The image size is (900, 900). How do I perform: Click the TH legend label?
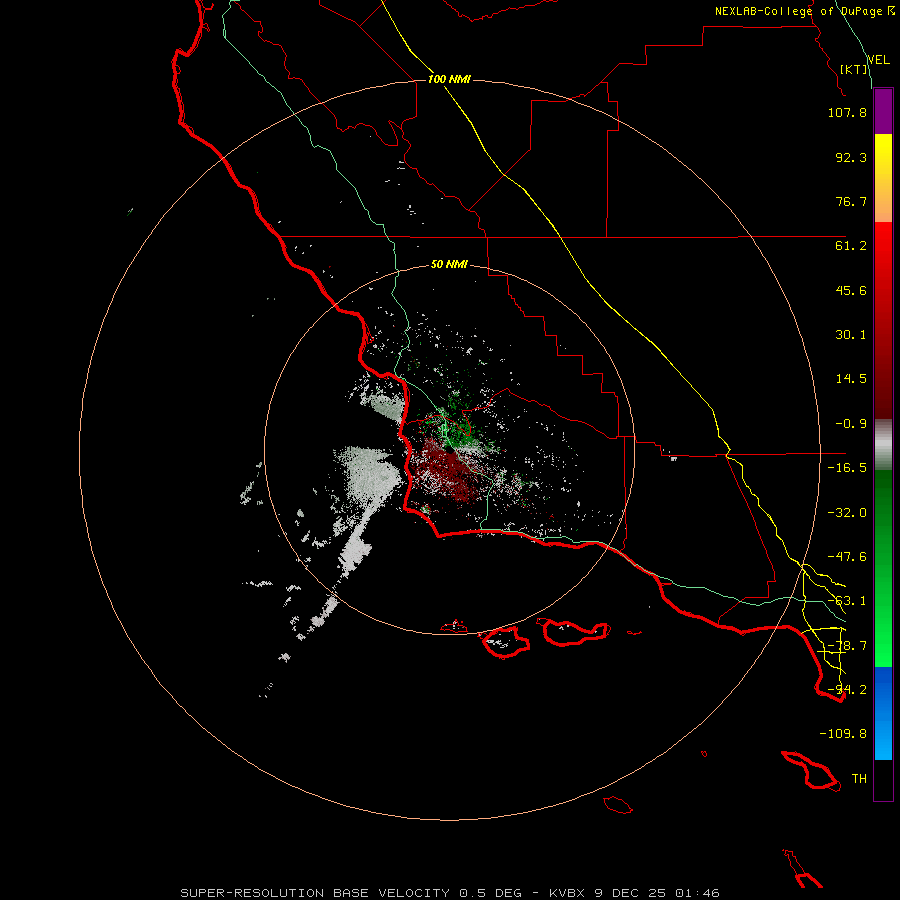click(859, 779)
